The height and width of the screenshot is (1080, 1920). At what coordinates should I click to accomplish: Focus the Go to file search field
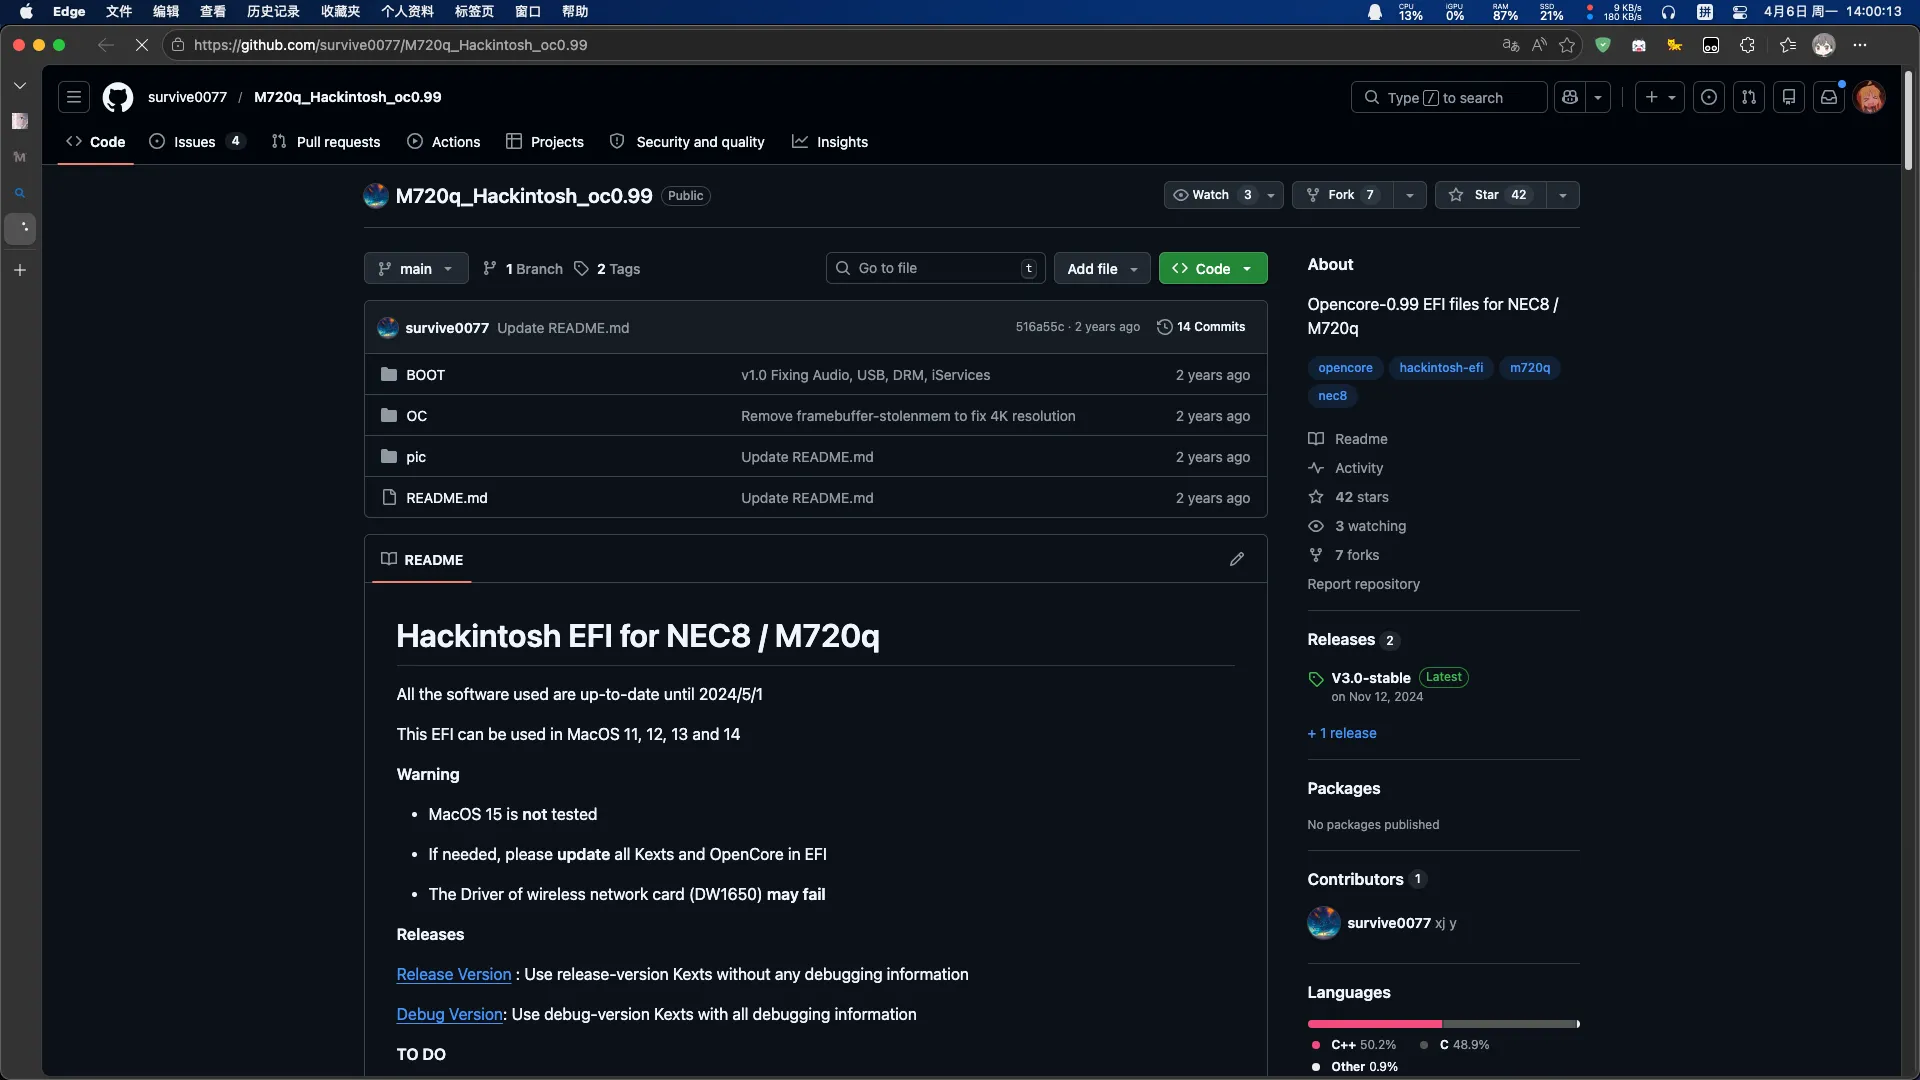tap(936, 268)
